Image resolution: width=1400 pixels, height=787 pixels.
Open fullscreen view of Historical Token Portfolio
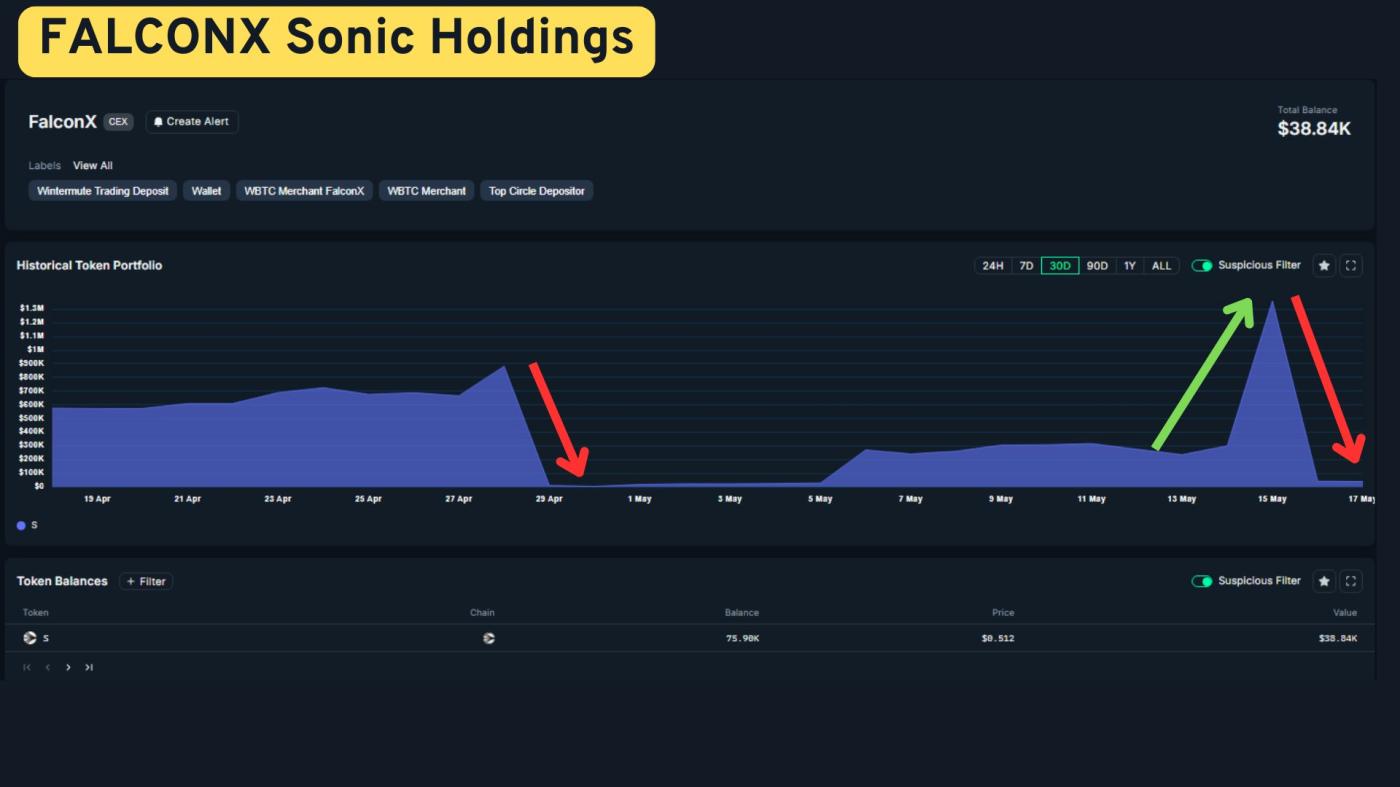click(x=1351, y=265)
